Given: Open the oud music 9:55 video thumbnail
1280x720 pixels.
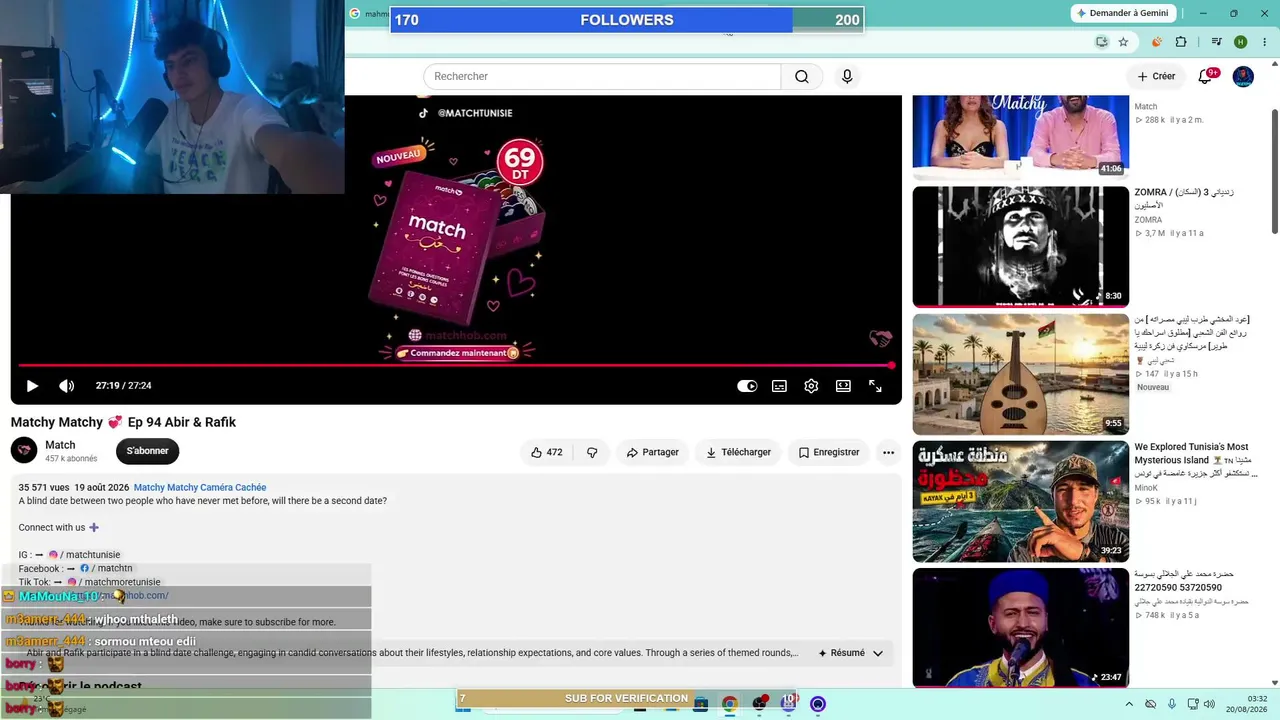Looking at the screenshot, I should pos(1020,374).
